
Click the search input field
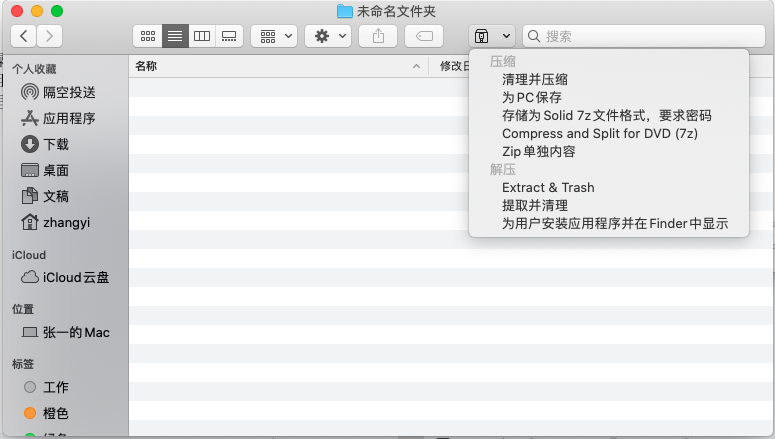[x=645, y=36]
